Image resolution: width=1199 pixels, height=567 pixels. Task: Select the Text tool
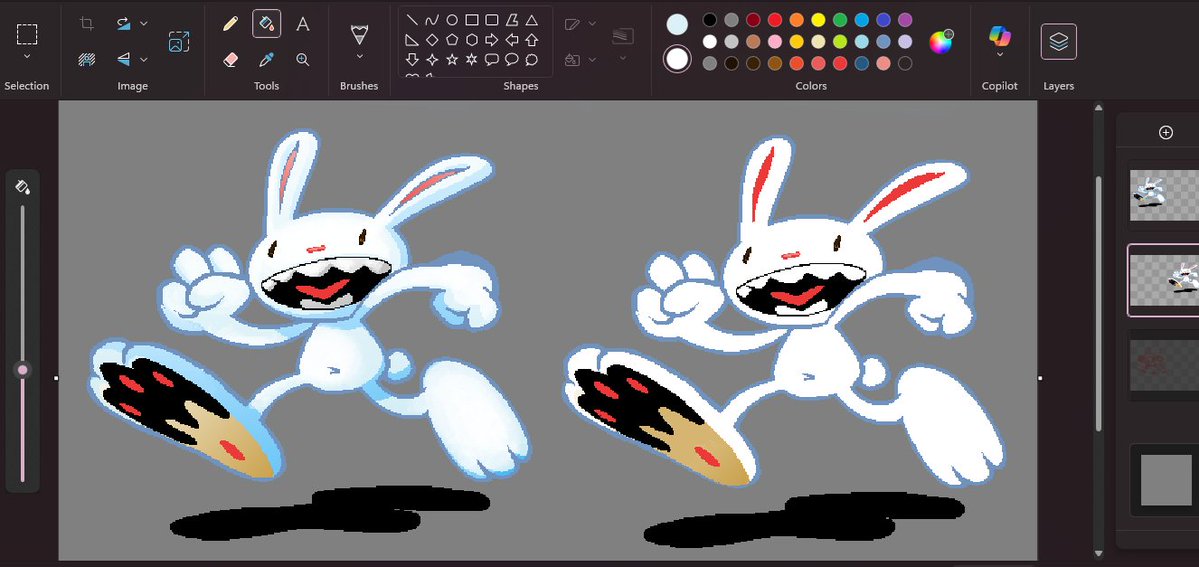coord(303,24)
